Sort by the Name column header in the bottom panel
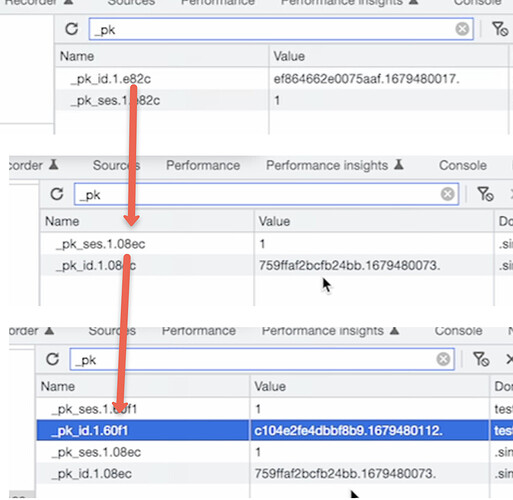 [58, 387]
